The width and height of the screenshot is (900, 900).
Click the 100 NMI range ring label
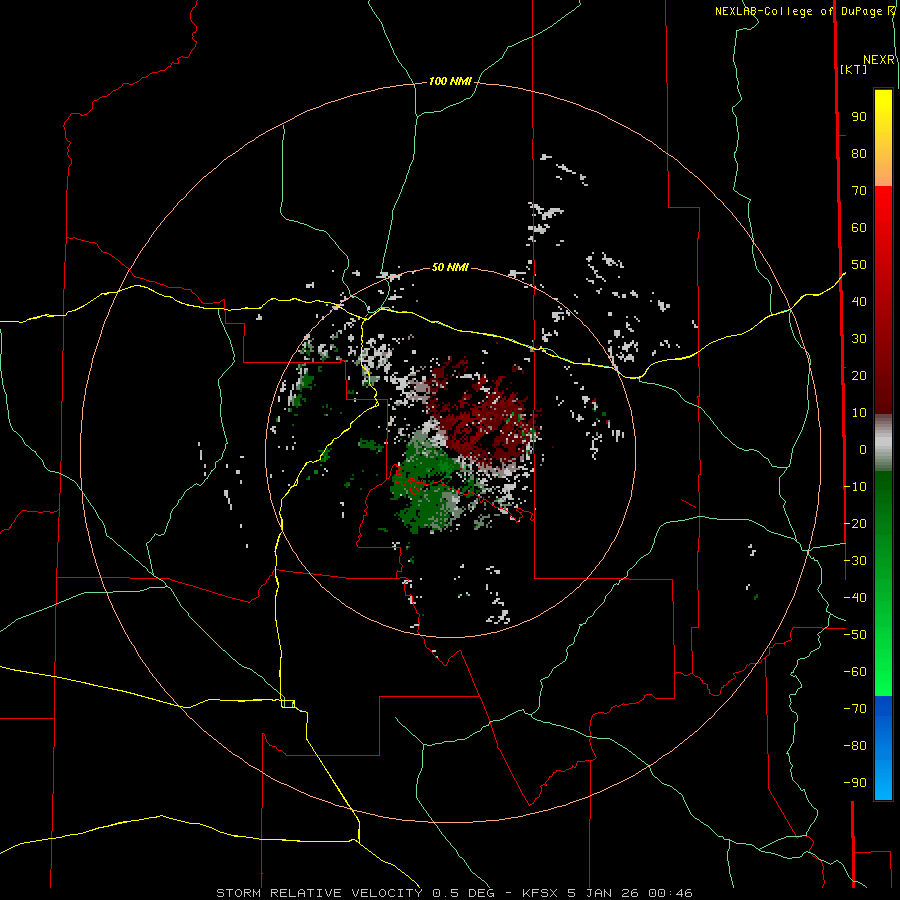tap(450, 82)
